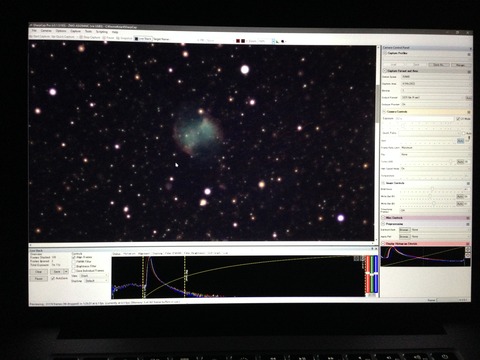Open the Output Format dropdown
480x360 pixels.
tap(433, 98)
